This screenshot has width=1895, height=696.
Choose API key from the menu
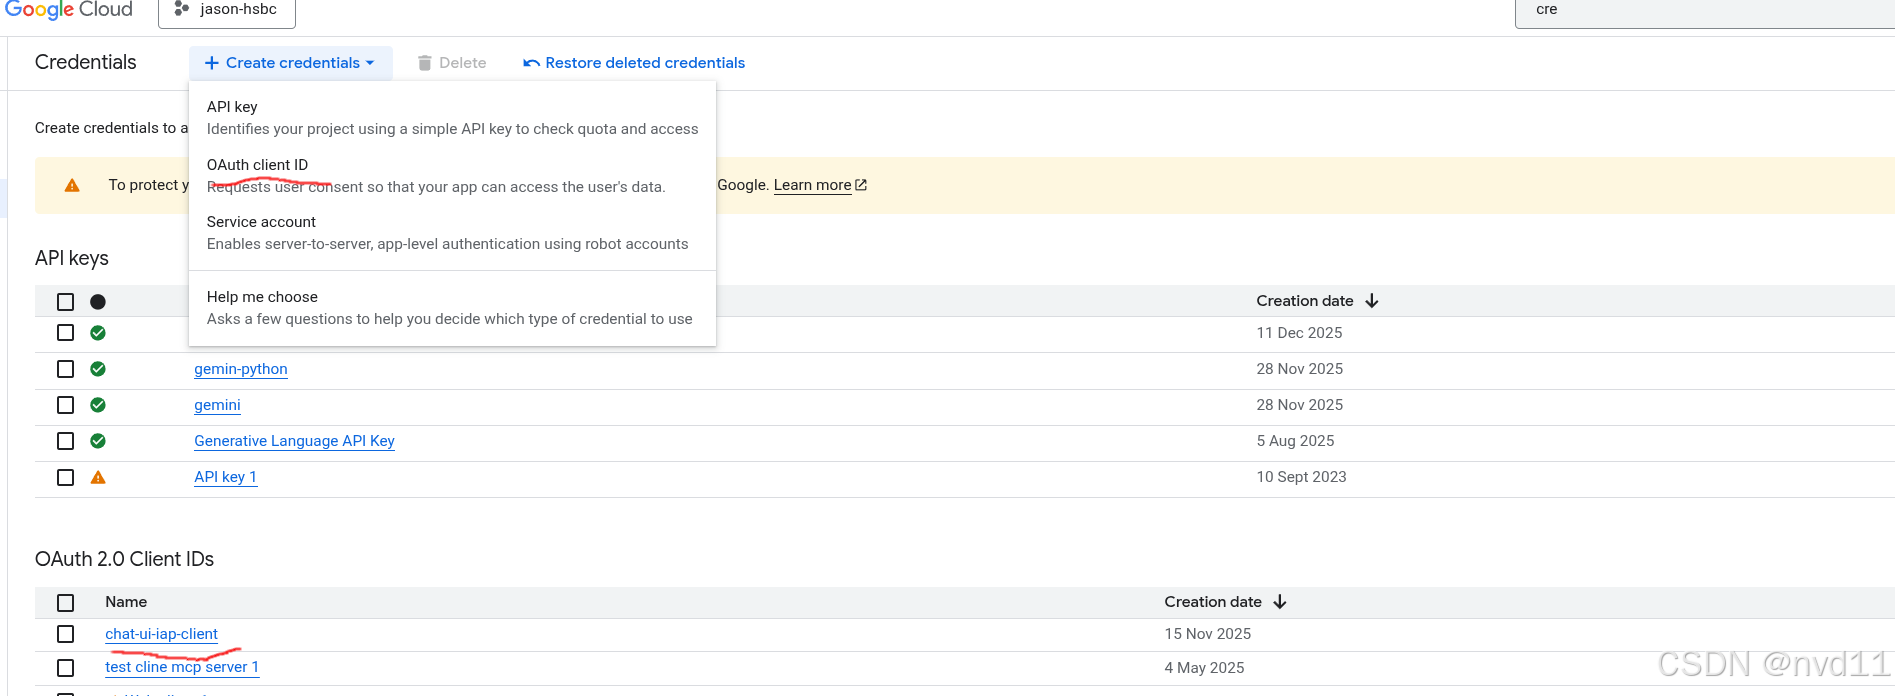pos(452,118)
